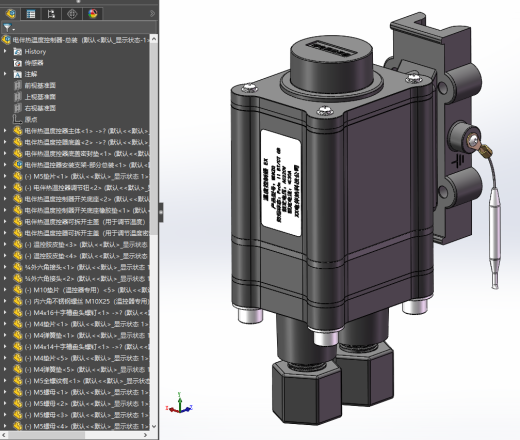Click the tree scrollbar down arrow
The width and height of the screenshot is (520, 440).
point(154,426)
